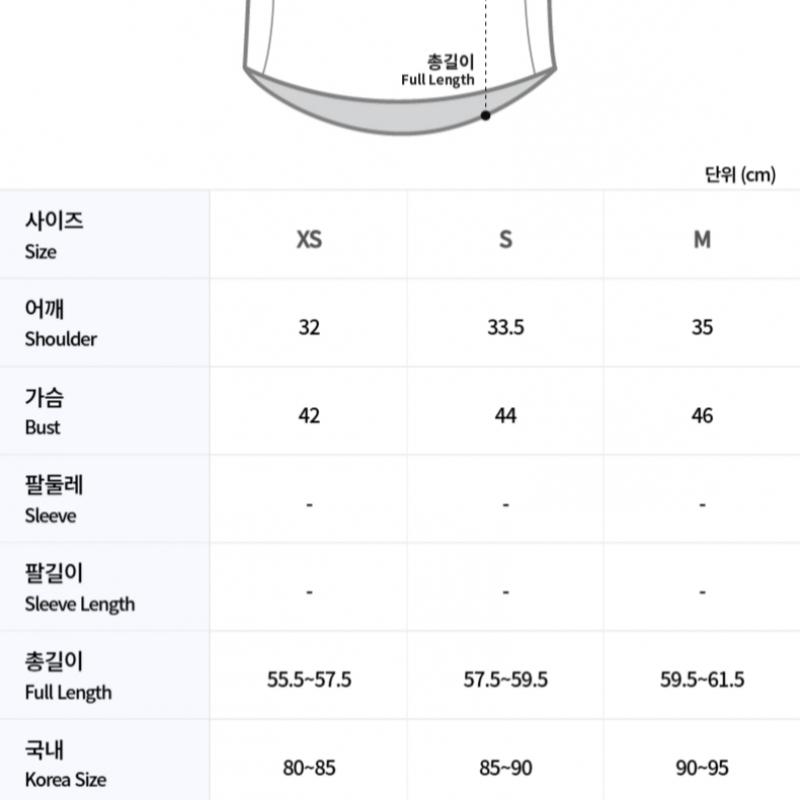Click the black dot on the garment hem
The width and height of the screenshot is (800, 800).
tap(485, 115)
